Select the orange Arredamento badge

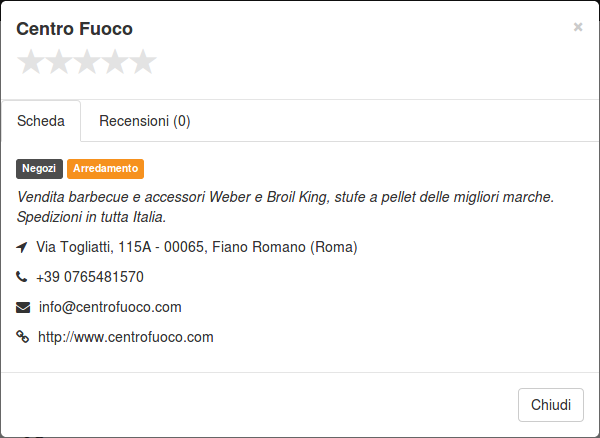click(106, 169)
